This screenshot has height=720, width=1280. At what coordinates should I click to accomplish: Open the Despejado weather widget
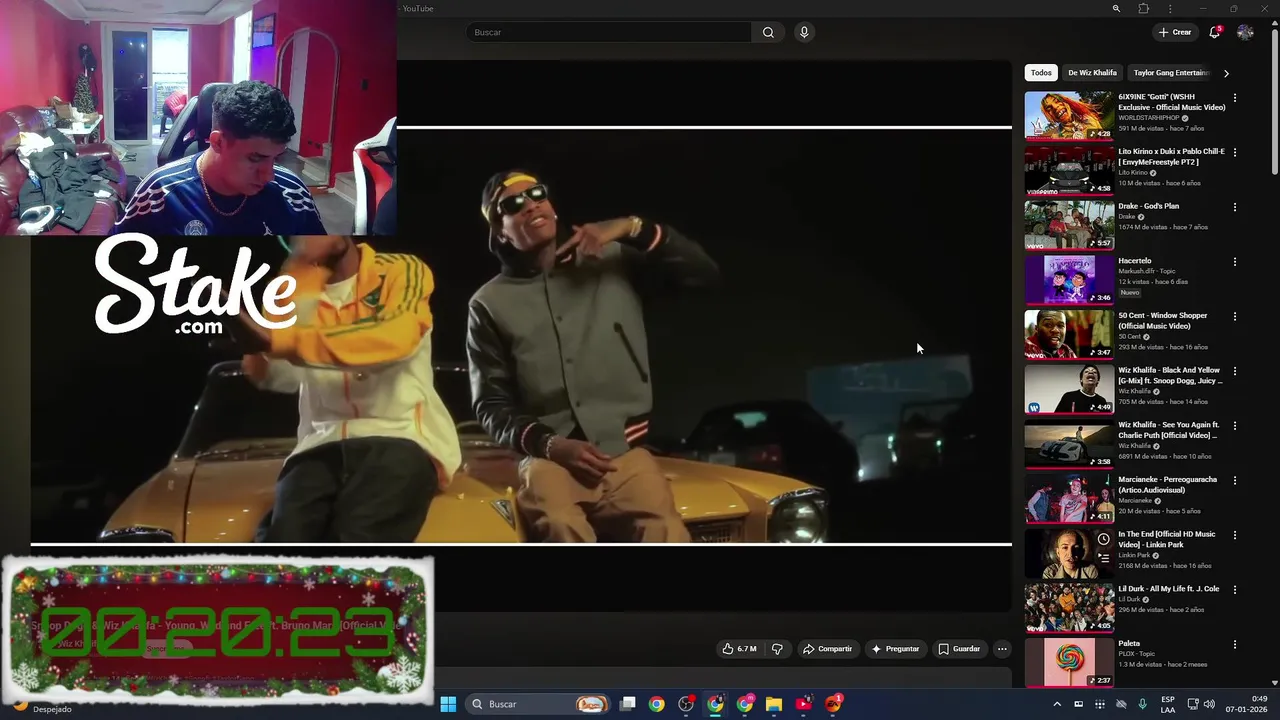click(43, 707)
